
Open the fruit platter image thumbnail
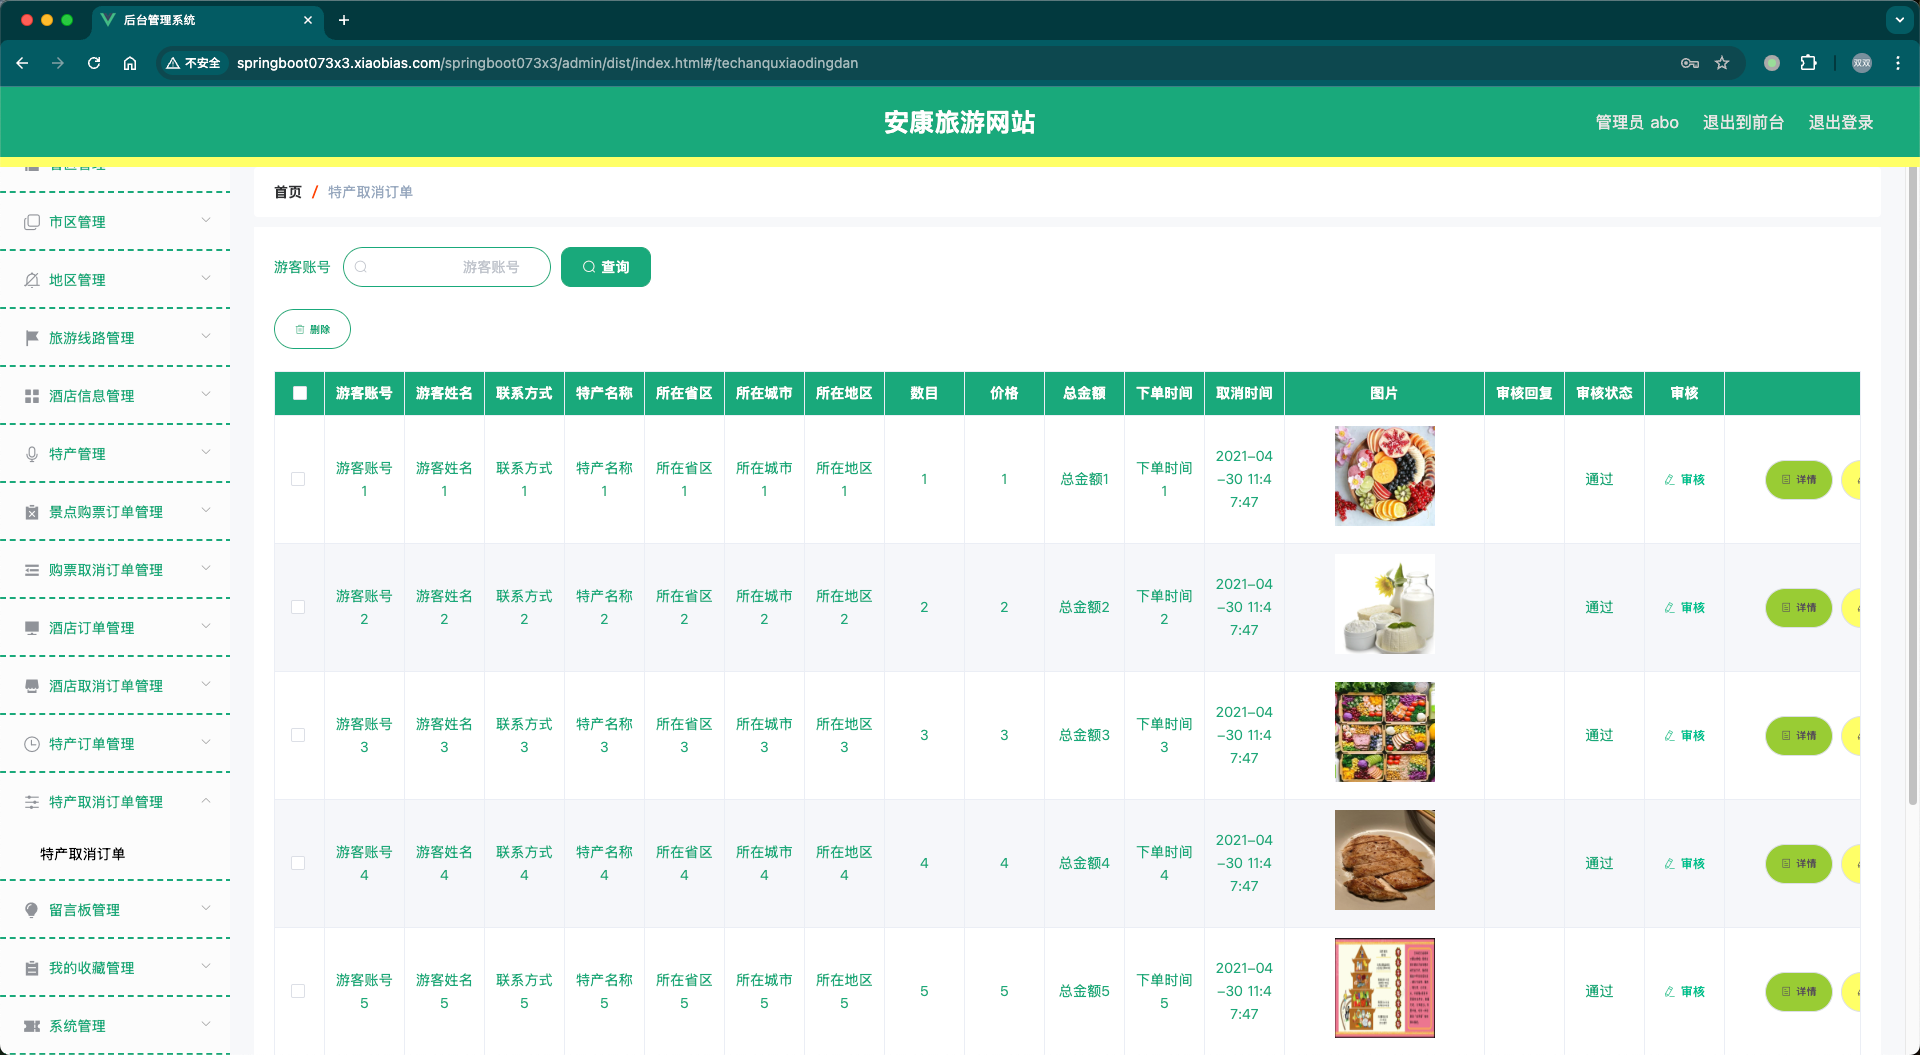1385,476
